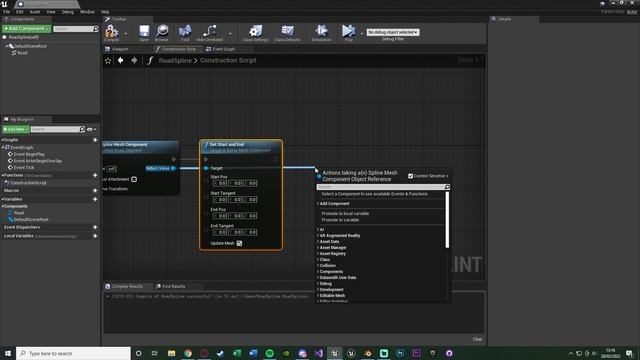640x360 pixels.
Task: Click the Windows search box
Action: [73, 353]
